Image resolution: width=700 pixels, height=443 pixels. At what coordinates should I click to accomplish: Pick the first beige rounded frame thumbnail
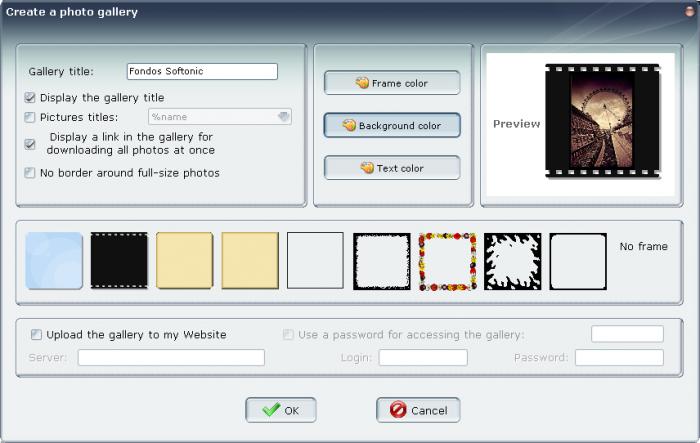[185, 261]
